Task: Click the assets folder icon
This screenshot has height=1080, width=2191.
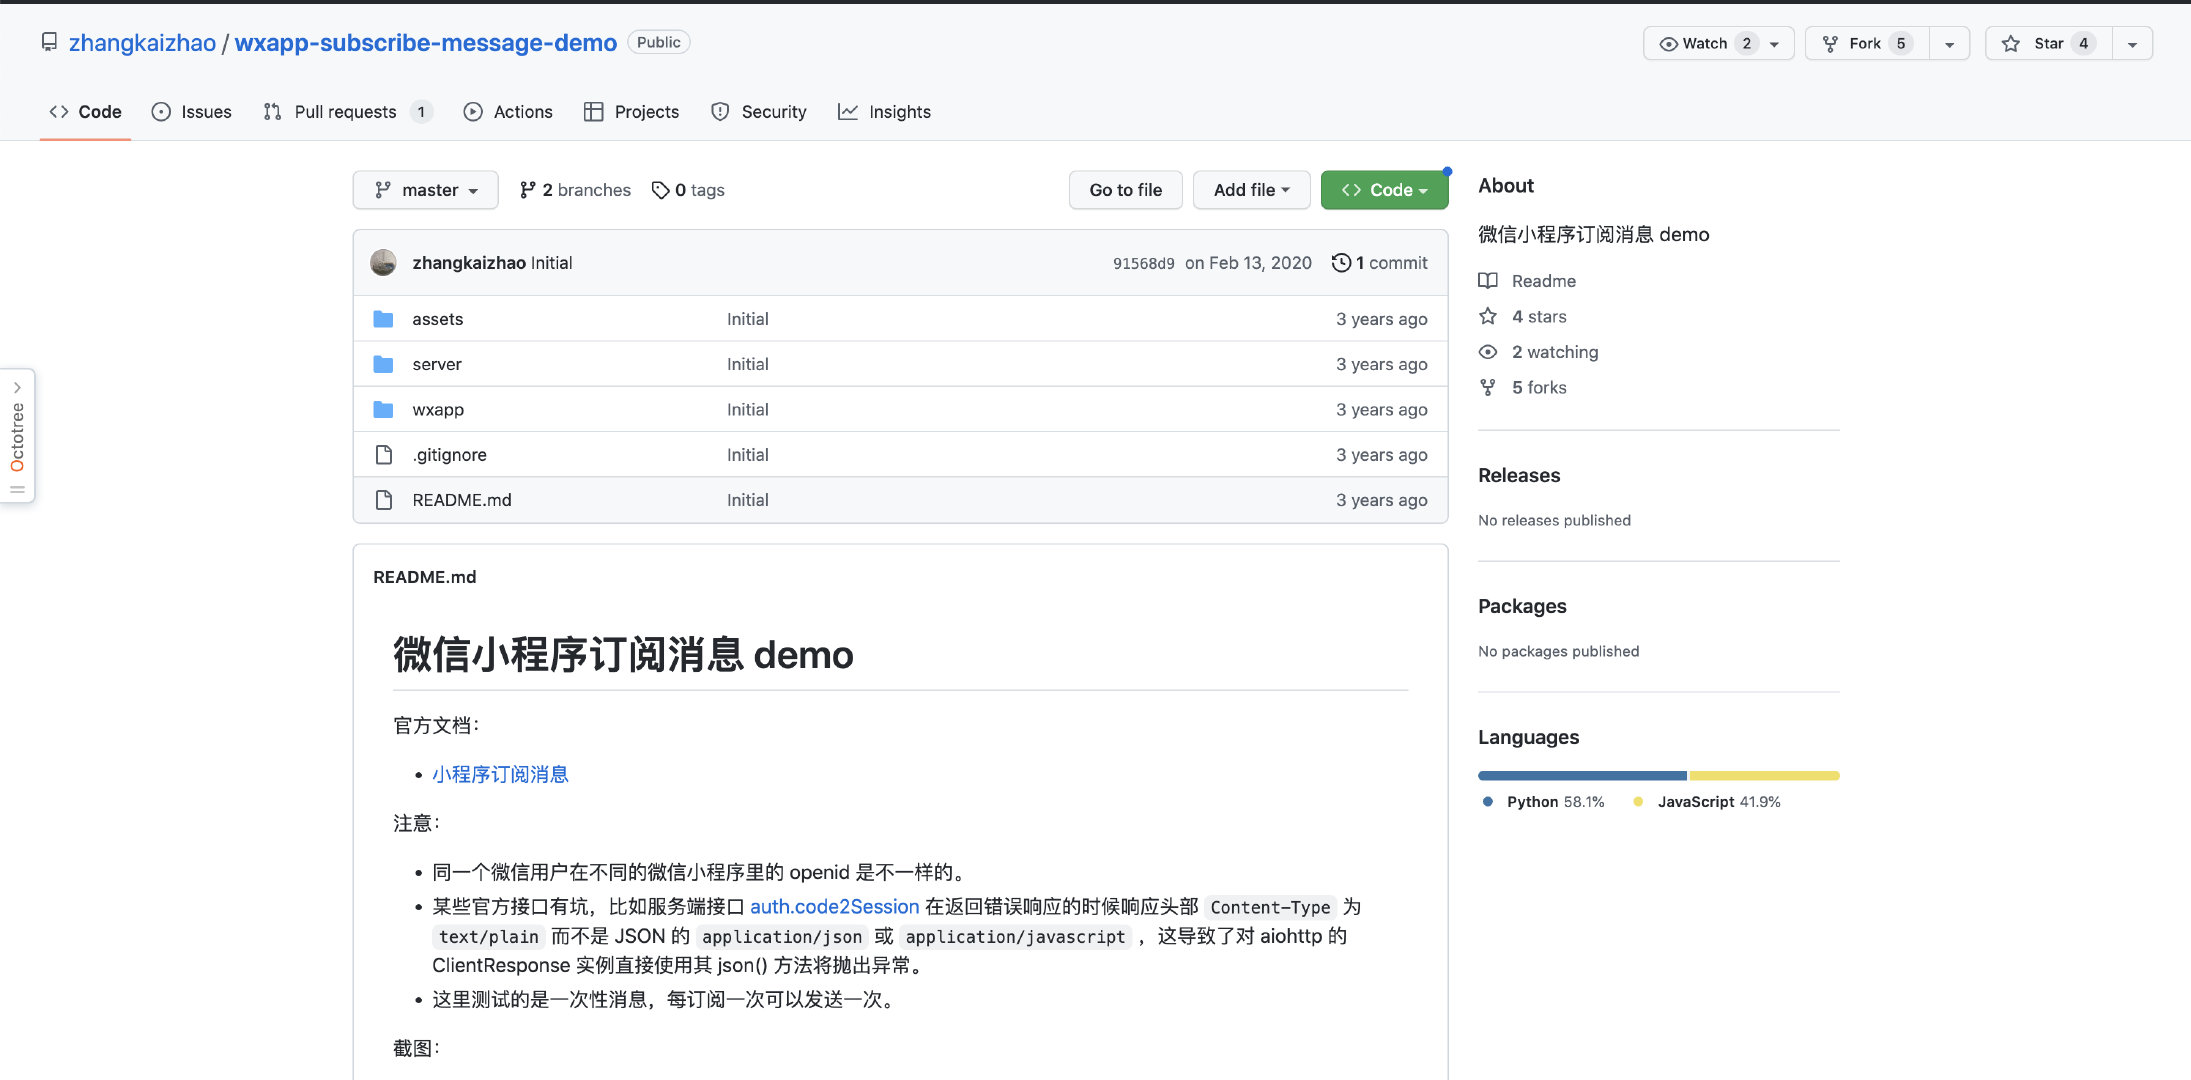Action: pos(383,319)
